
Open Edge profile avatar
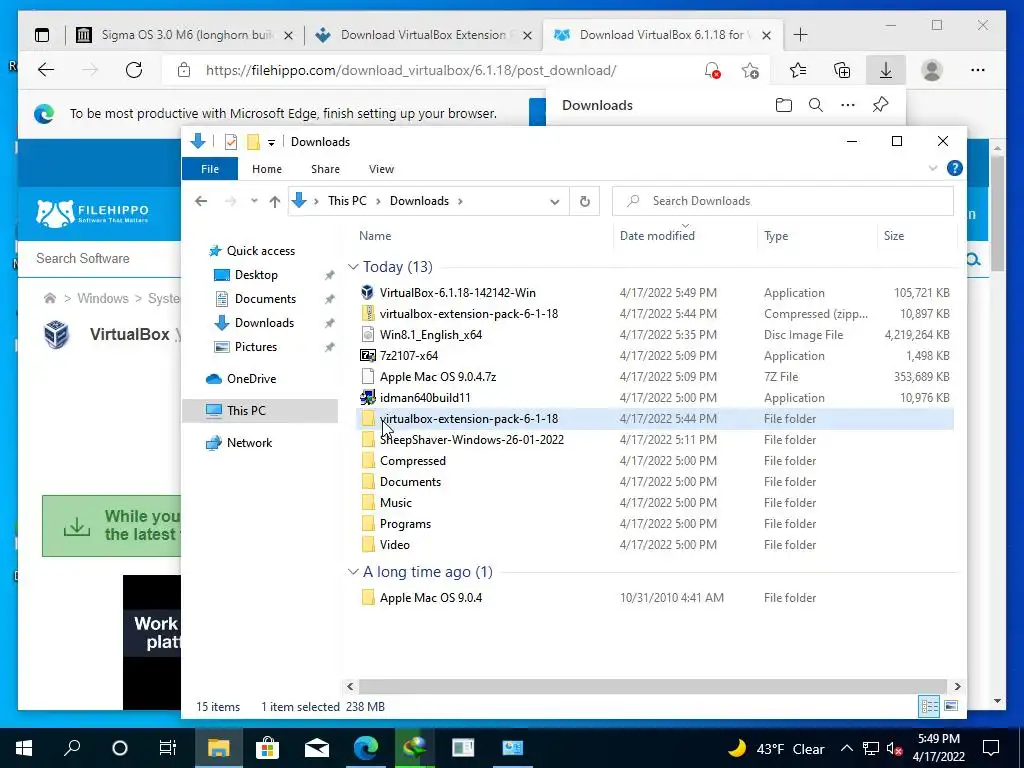pos(932,70)
